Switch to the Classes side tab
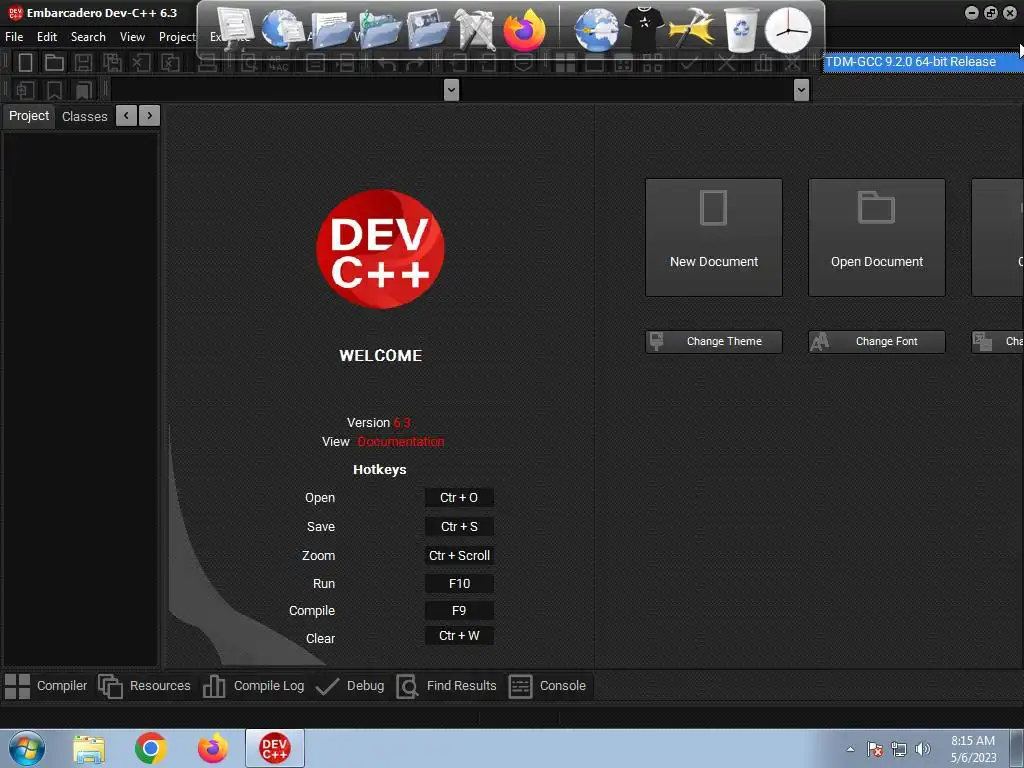This screenshot has height=768, width=1024. click(x=84, y=116)
